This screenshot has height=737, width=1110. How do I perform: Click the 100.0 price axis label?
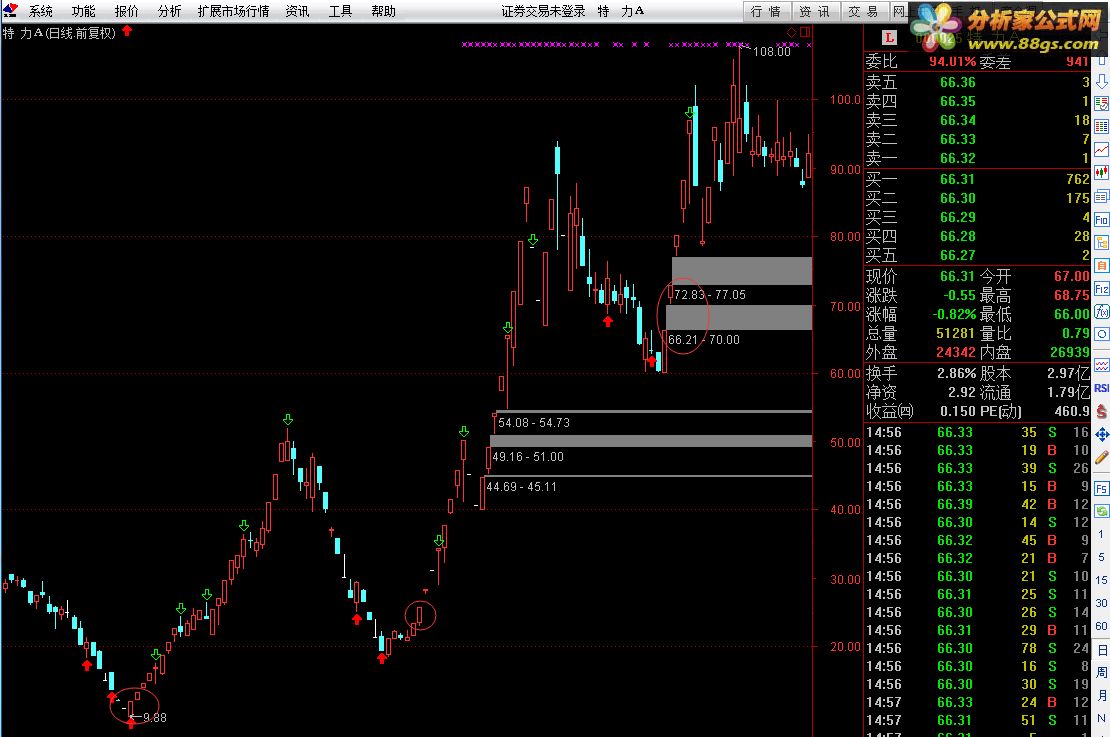[x=845, y=100]
